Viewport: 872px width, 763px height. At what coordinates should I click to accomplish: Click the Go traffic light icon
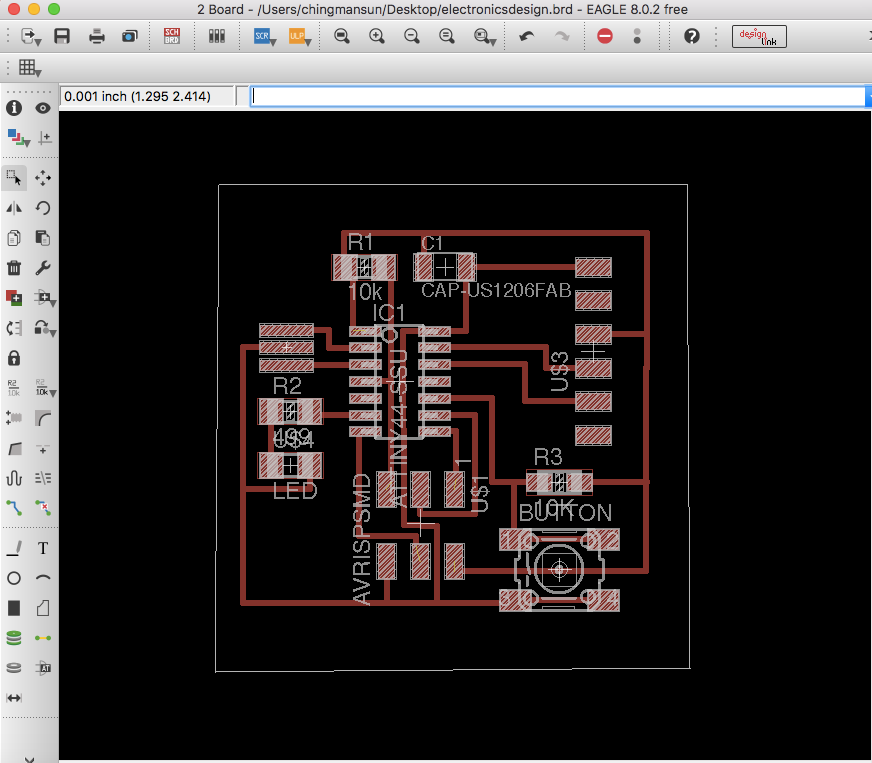(x=637, y=36)
